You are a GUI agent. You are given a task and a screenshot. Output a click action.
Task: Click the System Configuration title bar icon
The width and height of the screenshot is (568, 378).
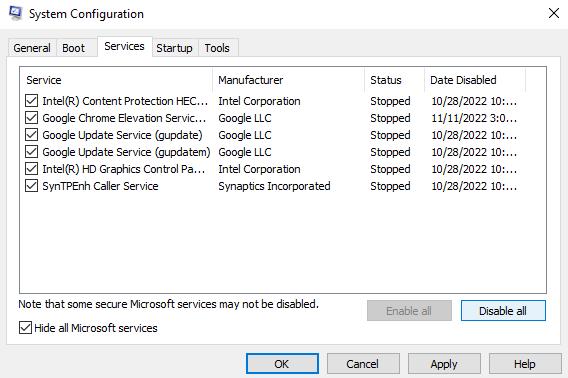pos(15,13)
